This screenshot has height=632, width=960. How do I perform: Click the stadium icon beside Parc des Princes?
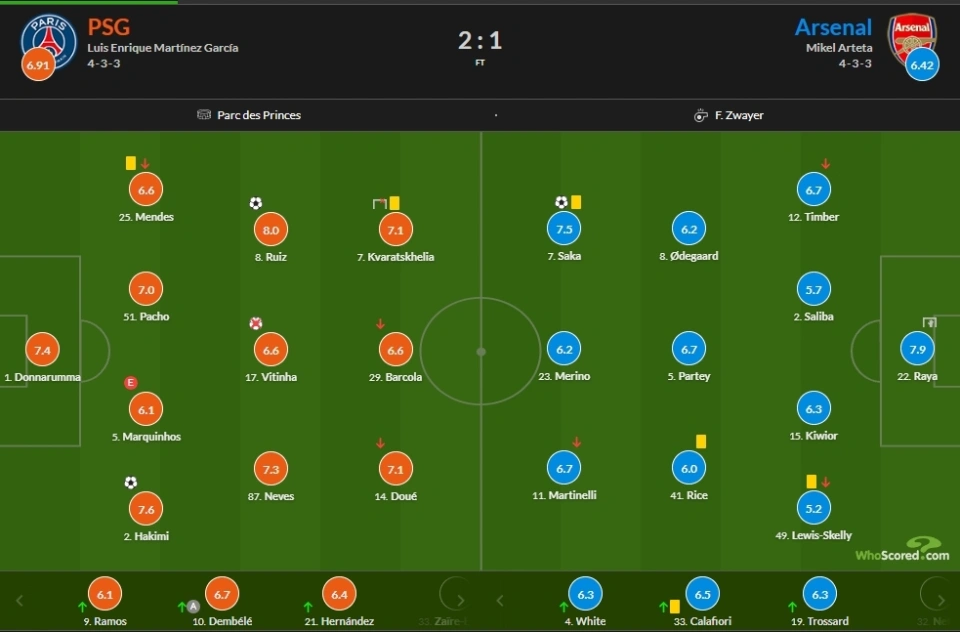tap(204, 115)
